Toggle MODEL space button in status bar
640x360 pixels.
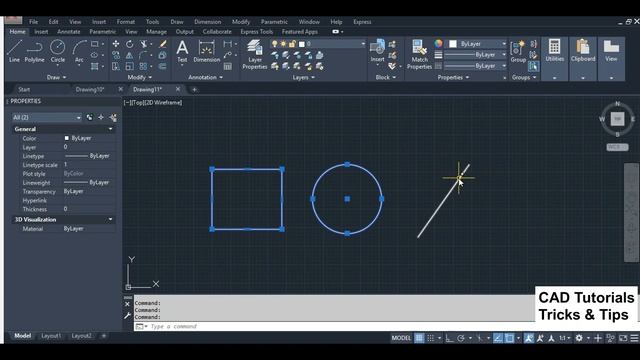(x=401, y=338)
